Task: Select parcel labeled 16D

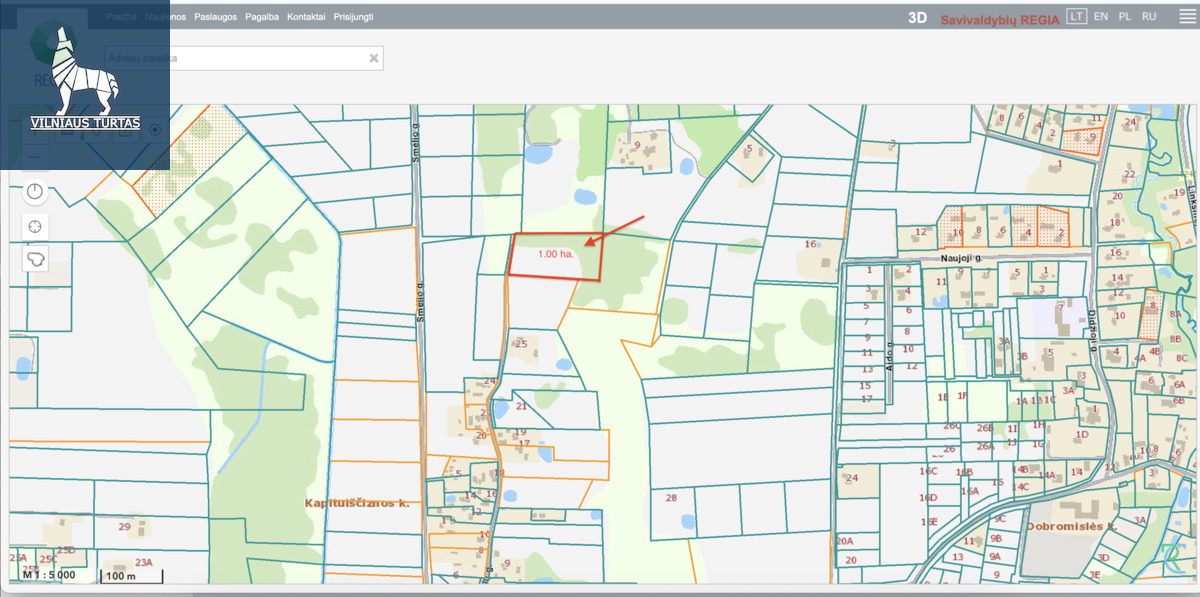Action: [928, 497]
